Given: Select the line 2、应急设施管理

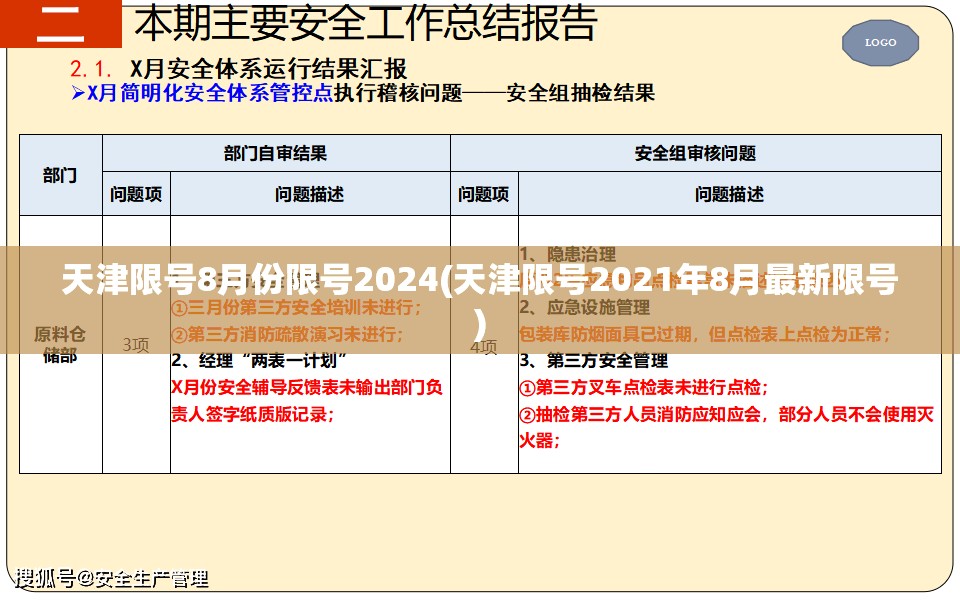Looking at the screenshot, I should pyautogui.click(x=585, y=307).
